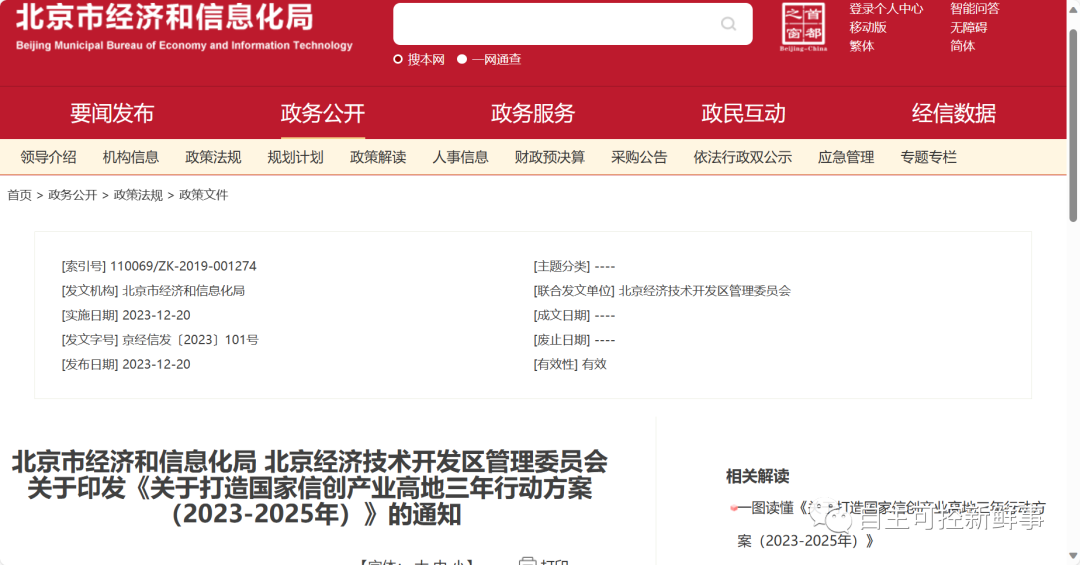
Task: Go to 规划计划 submenu
Action: click(295, 157)
